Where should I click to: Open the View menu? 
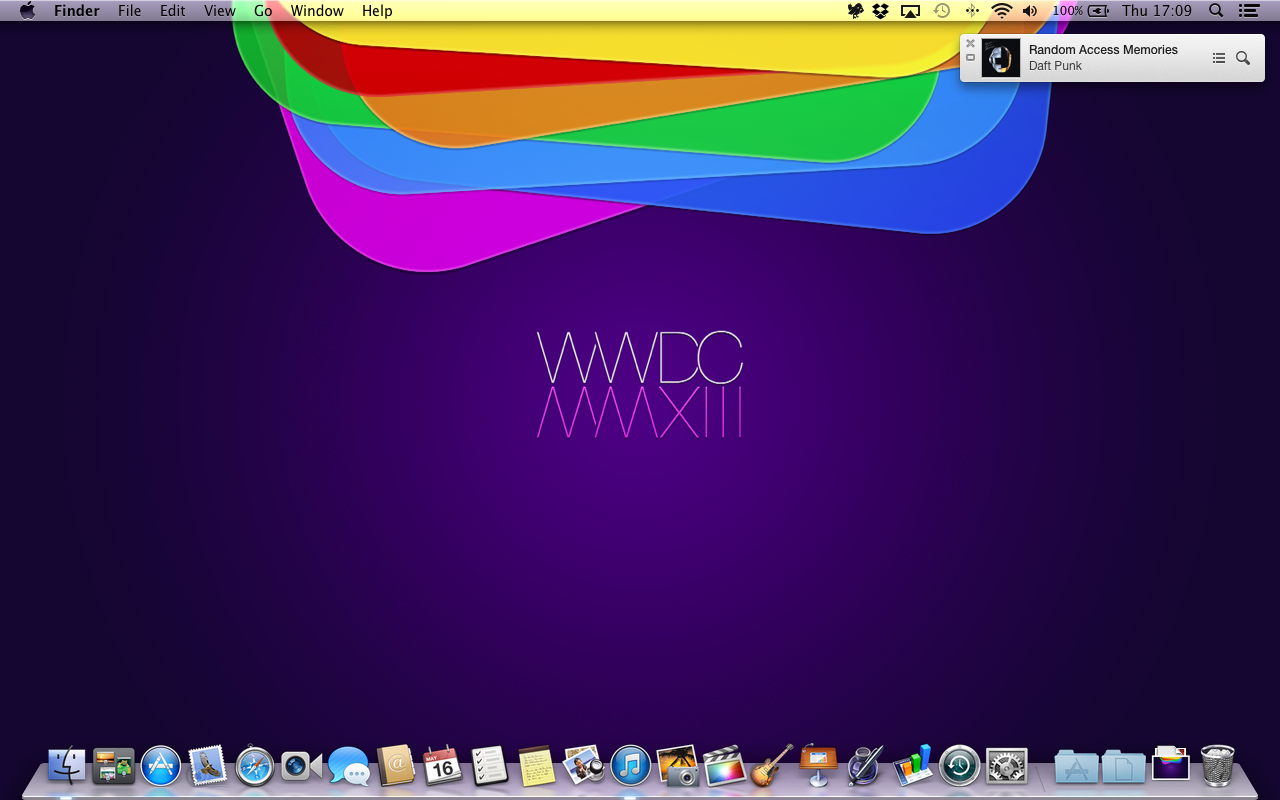(220, 11)
